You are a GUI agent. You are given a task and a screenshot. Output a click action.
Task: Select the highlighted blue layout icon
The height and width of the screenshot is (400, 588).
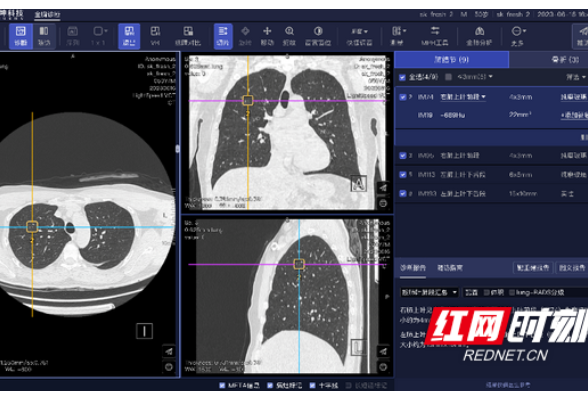pyautogui.click(x=129, y=36)
